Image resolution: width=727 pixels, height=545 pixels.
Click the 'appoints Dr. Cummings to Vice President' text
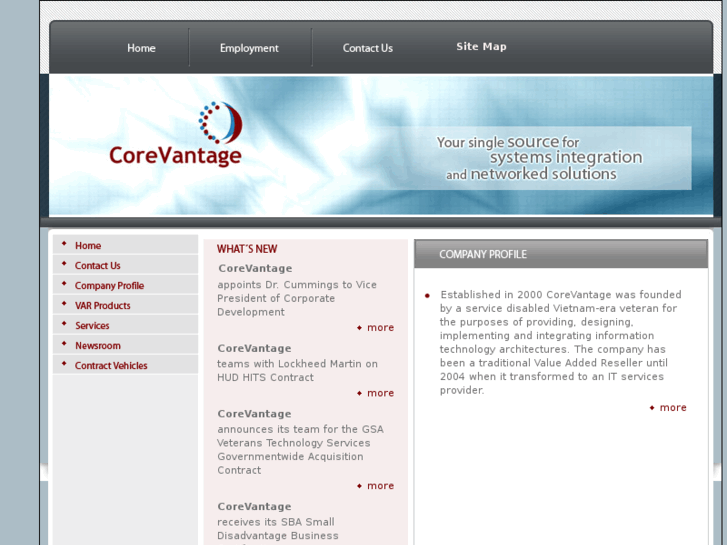pos(297,298)
